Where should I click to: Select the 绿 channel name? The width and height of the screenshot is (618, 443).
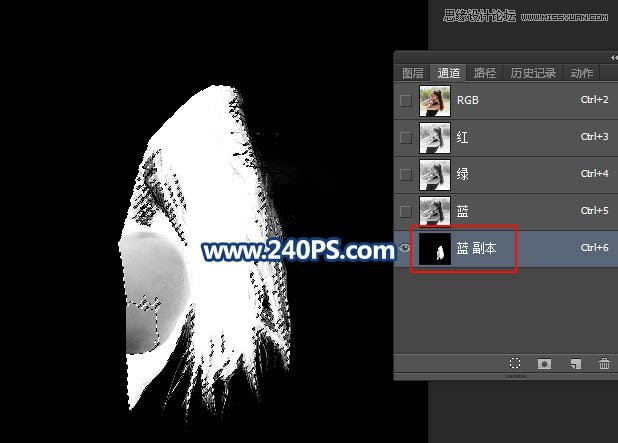462,174
